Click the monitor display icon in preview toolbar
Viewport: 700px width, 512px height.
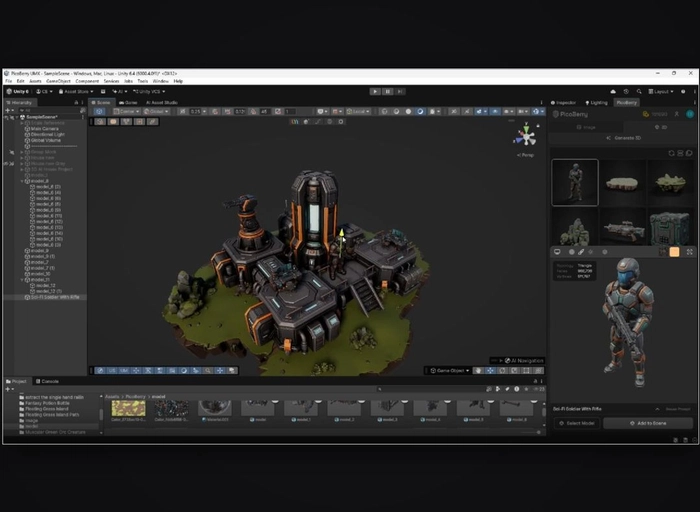557,252
